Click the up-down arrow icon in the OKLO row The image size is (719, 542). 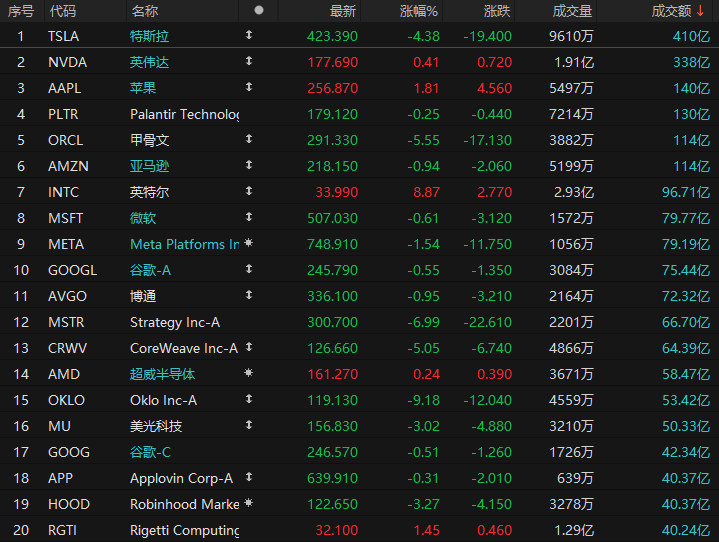tap(249, 399)
